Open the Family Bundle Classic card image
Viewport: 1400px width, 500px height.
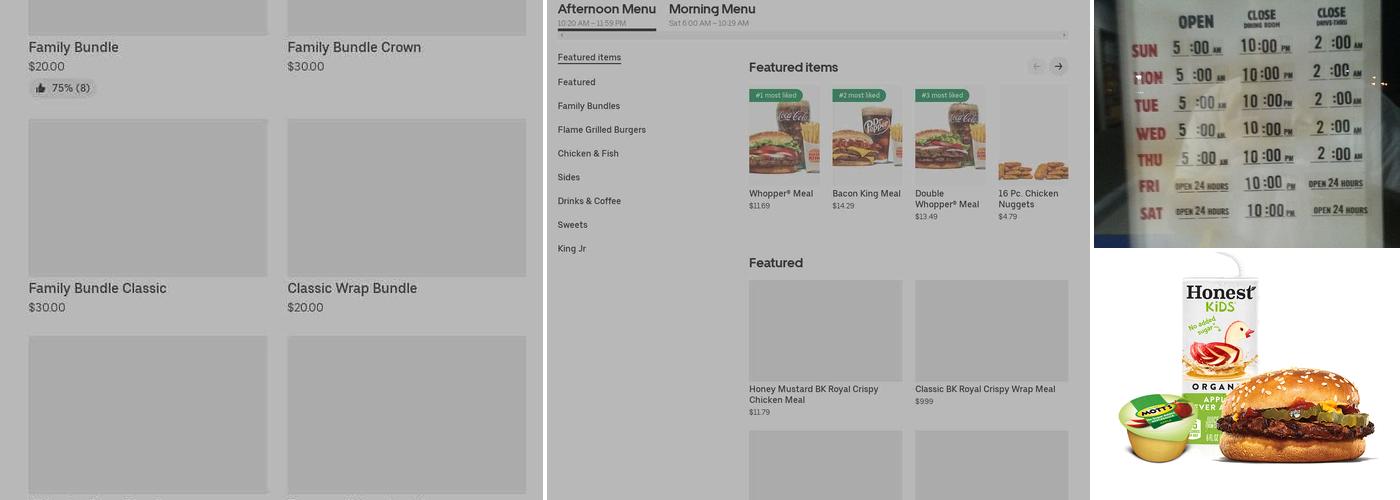click(x=148, y=198)
